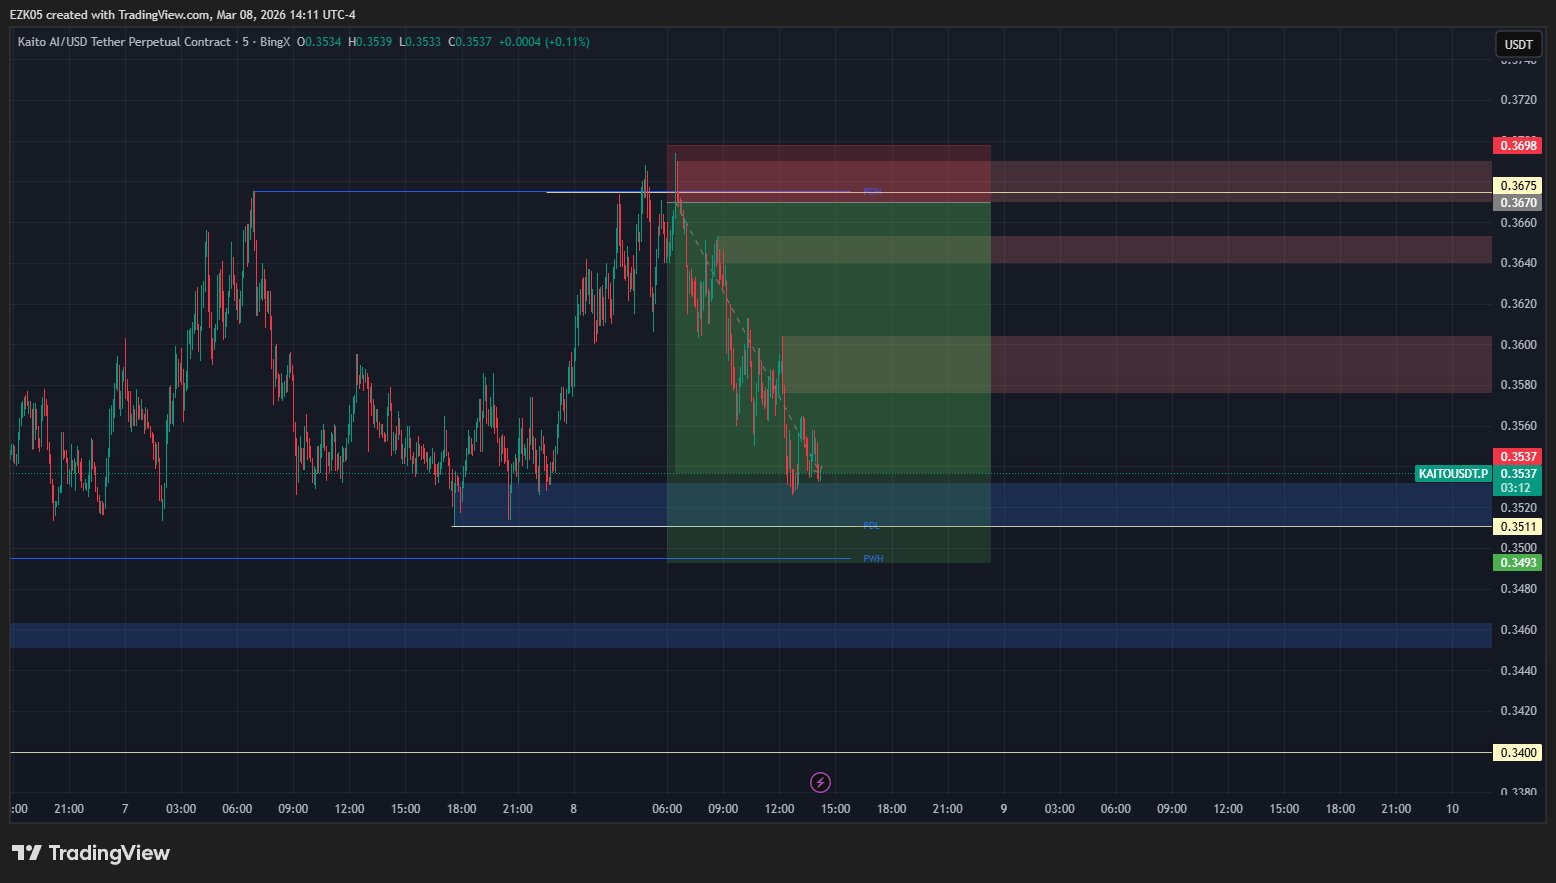
Task: Select the green 0.3493 take-profit price label
Action: 1517,563
